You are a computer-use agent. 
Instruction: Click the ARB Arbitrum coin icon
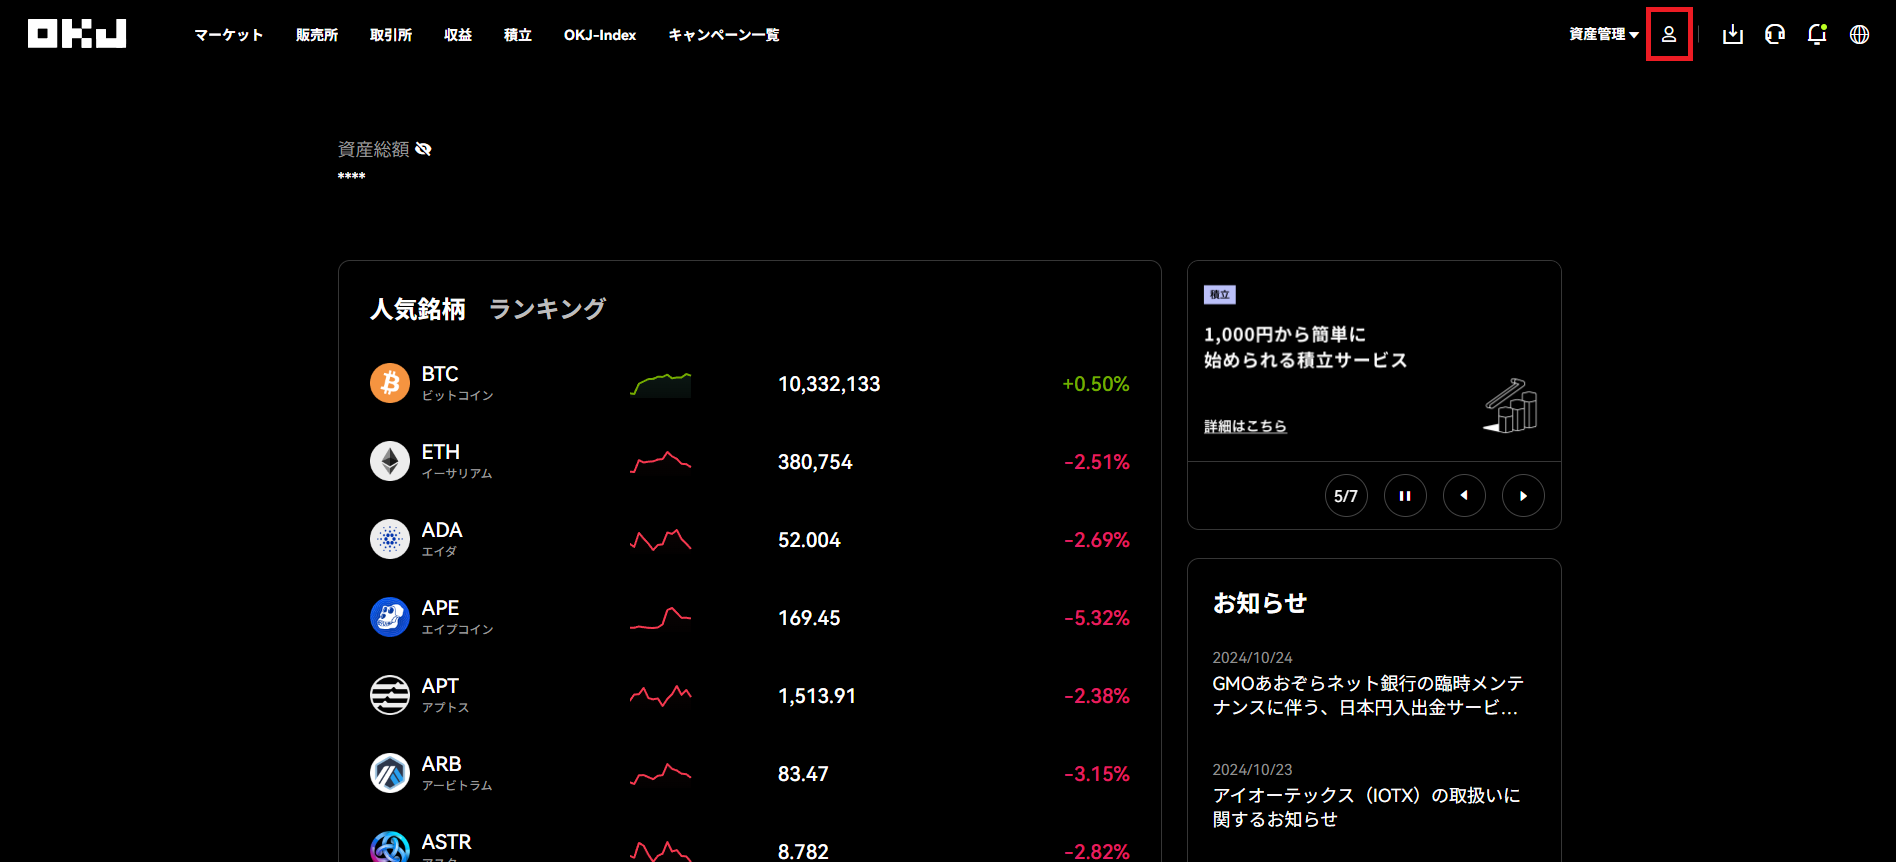click(390, 773)
